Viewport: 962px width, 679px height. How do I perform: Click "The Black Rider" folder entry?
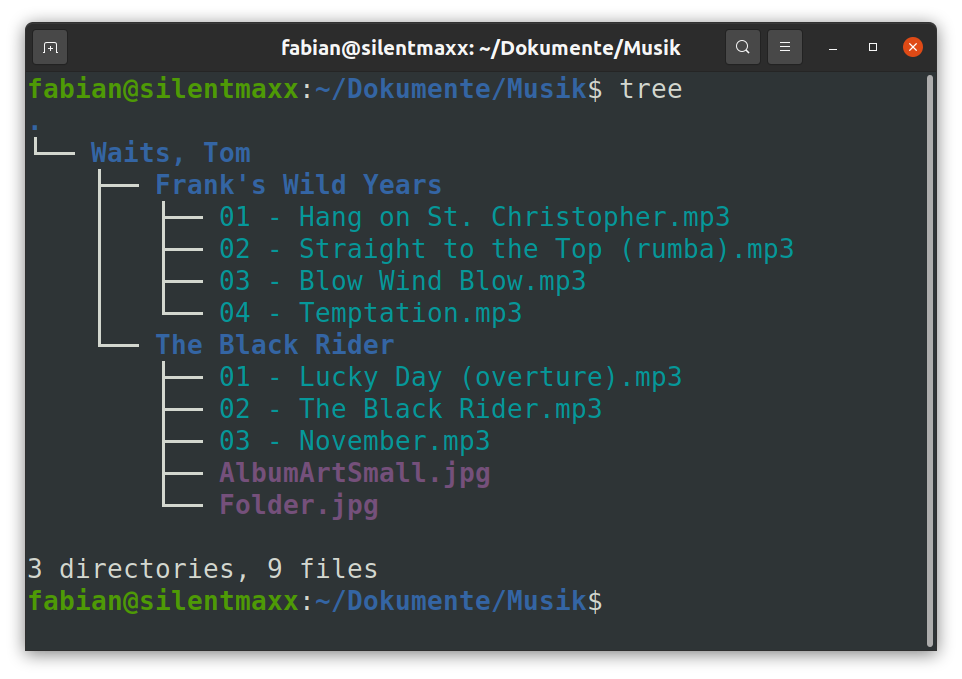coord(274,345)
